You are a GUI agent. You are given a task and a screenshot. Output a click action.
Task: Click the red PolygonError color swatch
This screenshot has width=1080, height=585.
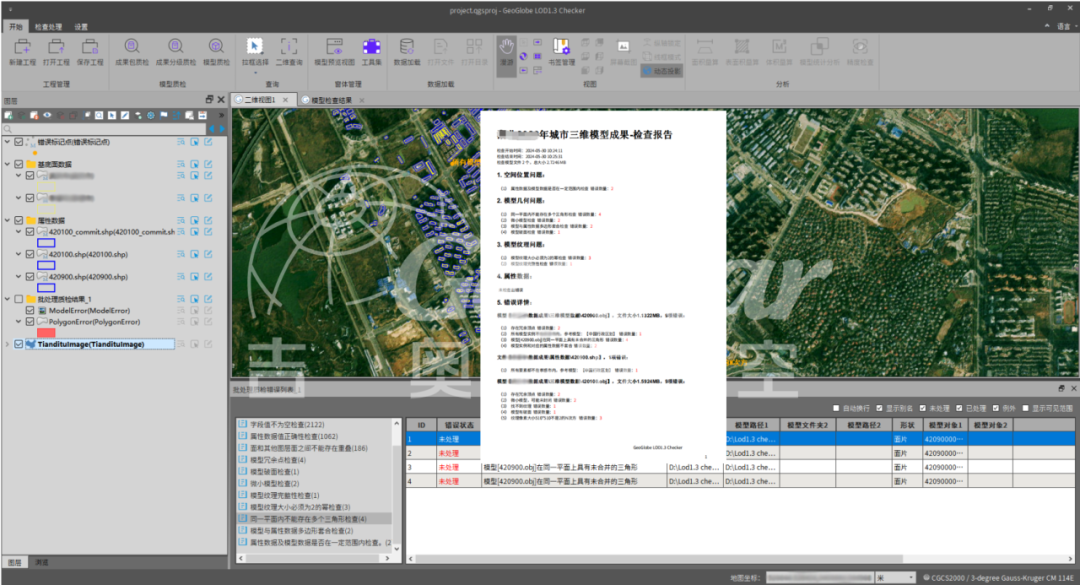[x=46, y=333]
